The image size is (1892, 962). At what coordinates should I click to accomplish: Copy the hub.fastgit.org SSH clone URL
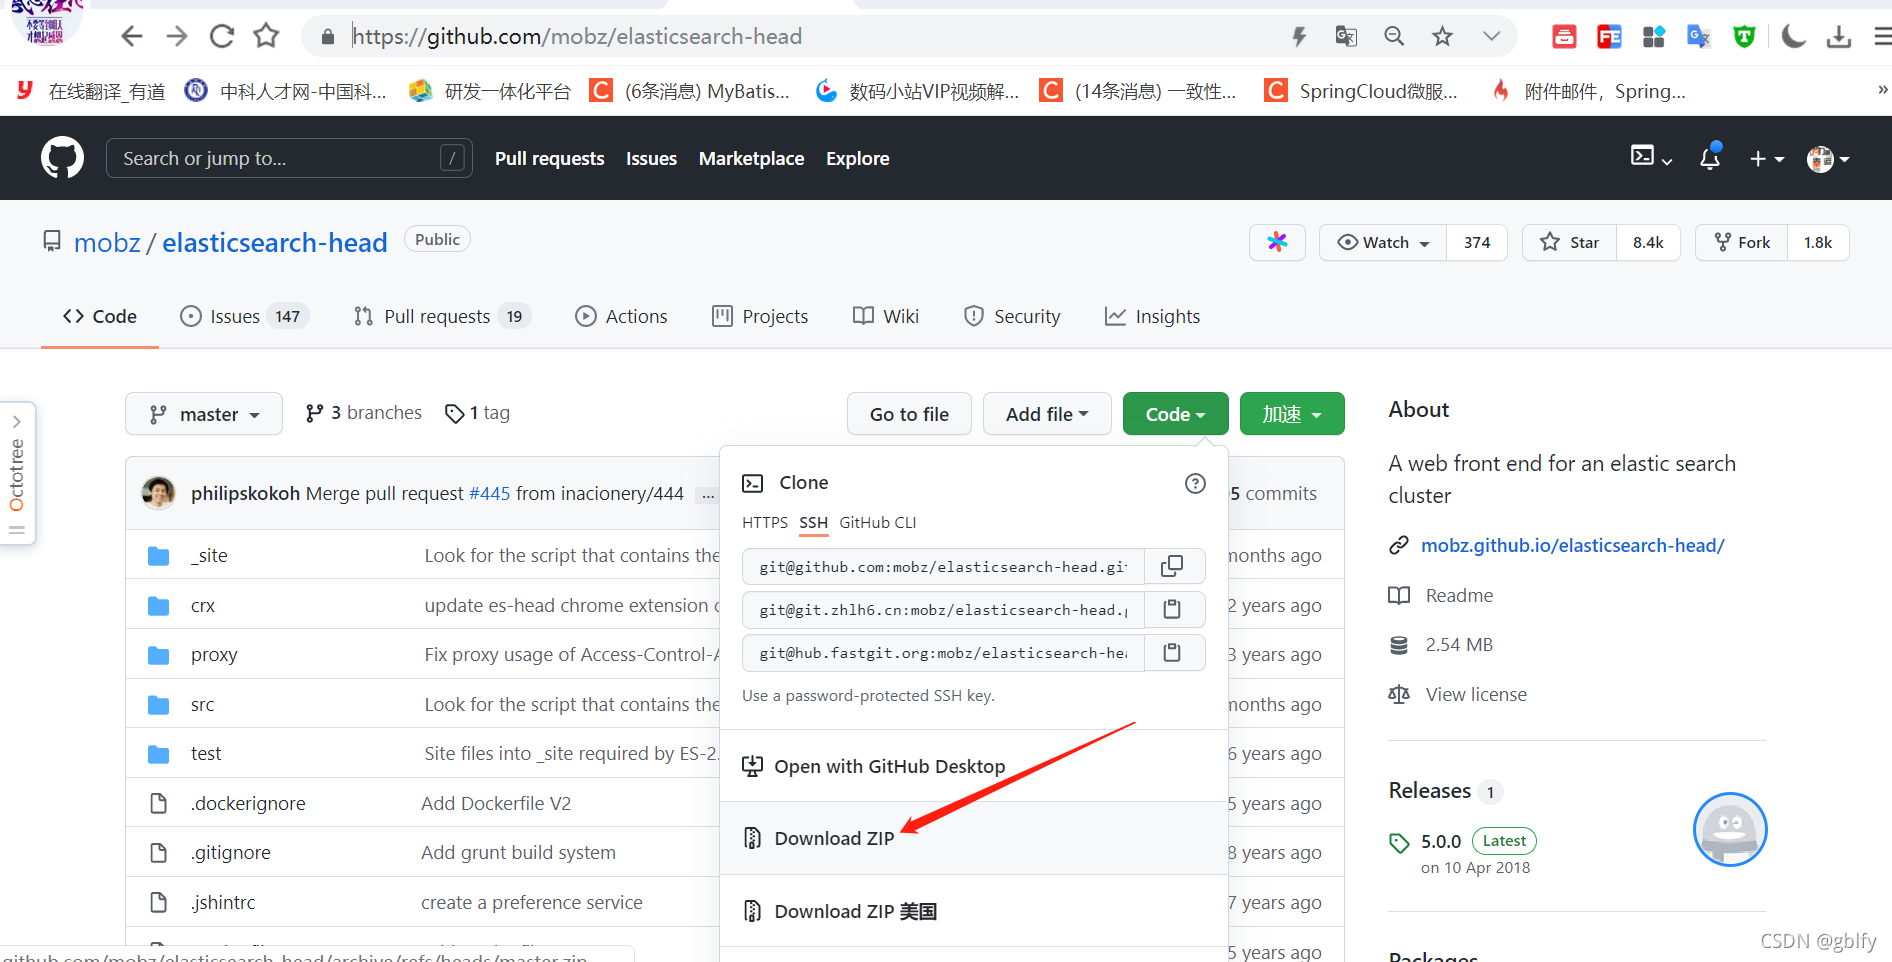coord(1172,652)
